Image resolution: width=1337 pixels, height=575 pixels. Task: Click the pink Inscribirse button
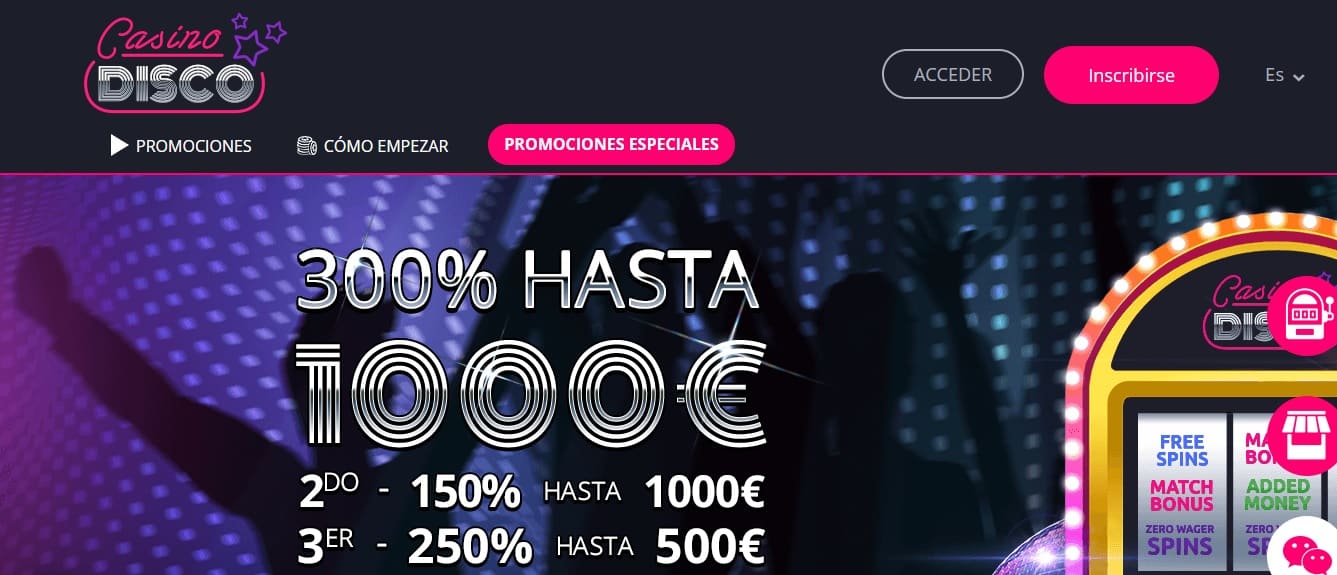point(1131,75)
